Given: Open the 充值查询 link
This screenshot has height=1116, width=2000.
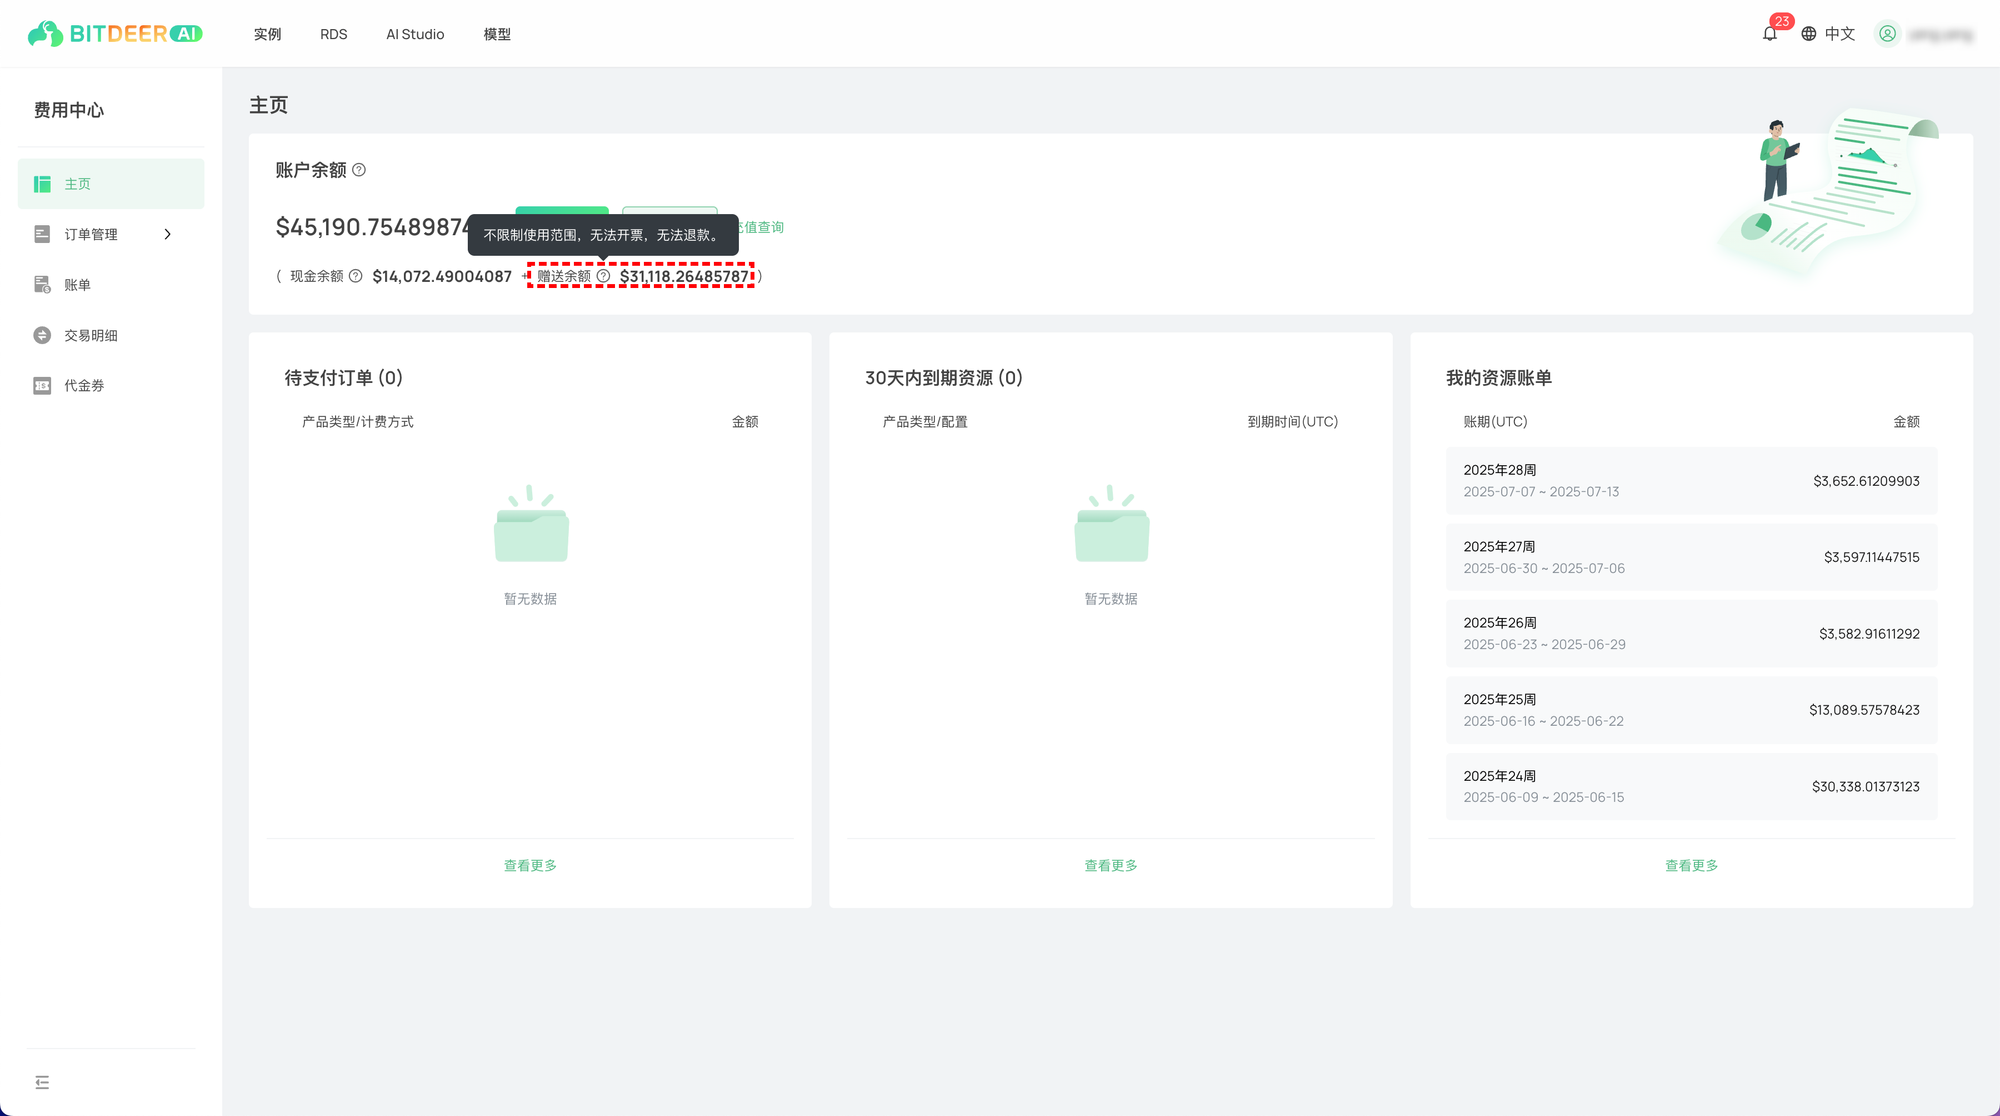Looking at the screenshot, I should click(x=761, y=227).
